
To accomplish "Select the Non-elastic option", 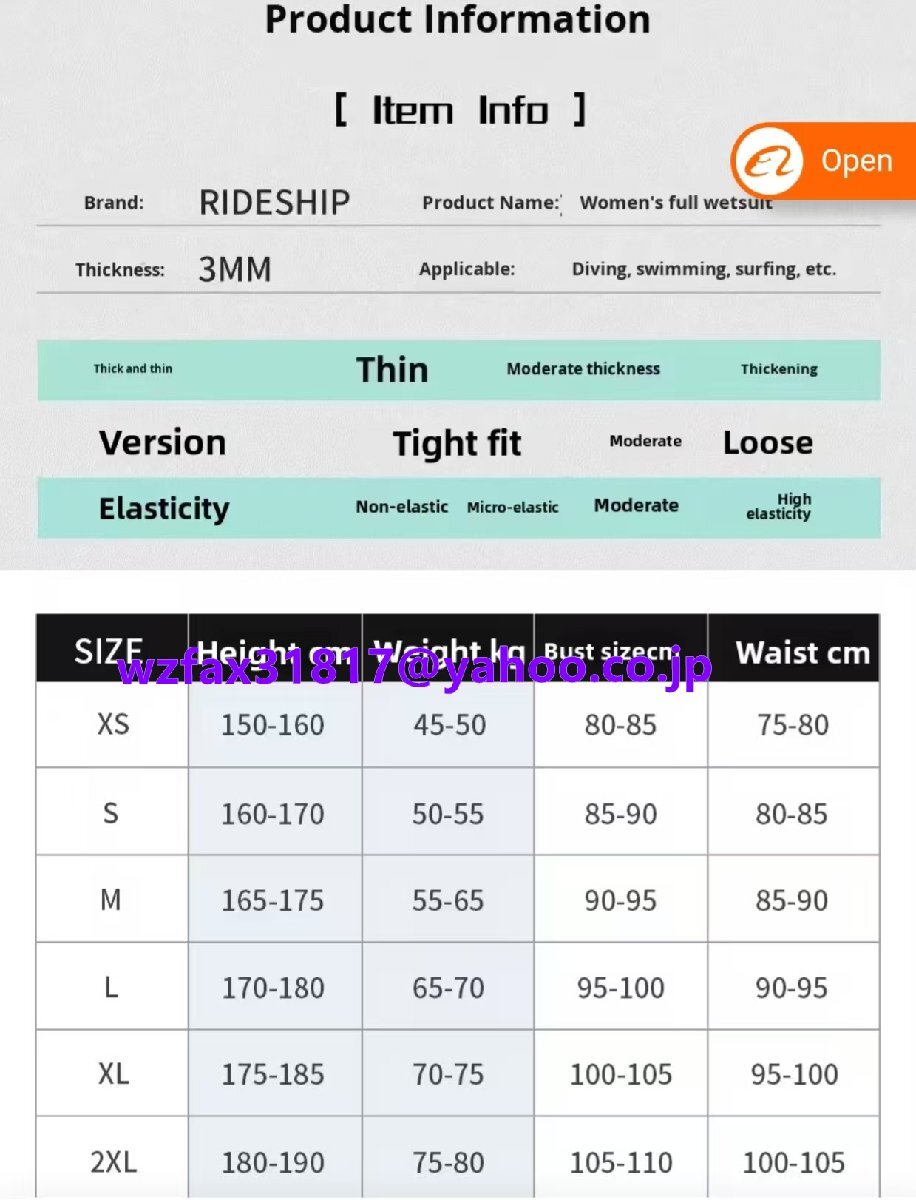I will 402,507.
